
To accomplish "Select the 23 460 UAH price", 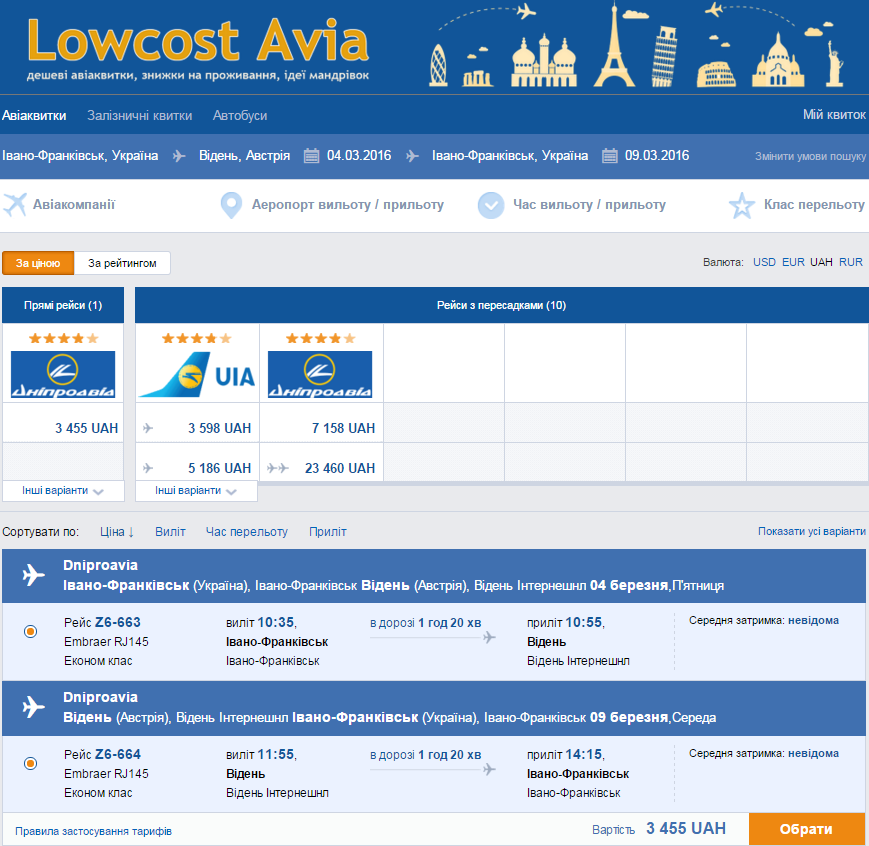I will point(340,468).
